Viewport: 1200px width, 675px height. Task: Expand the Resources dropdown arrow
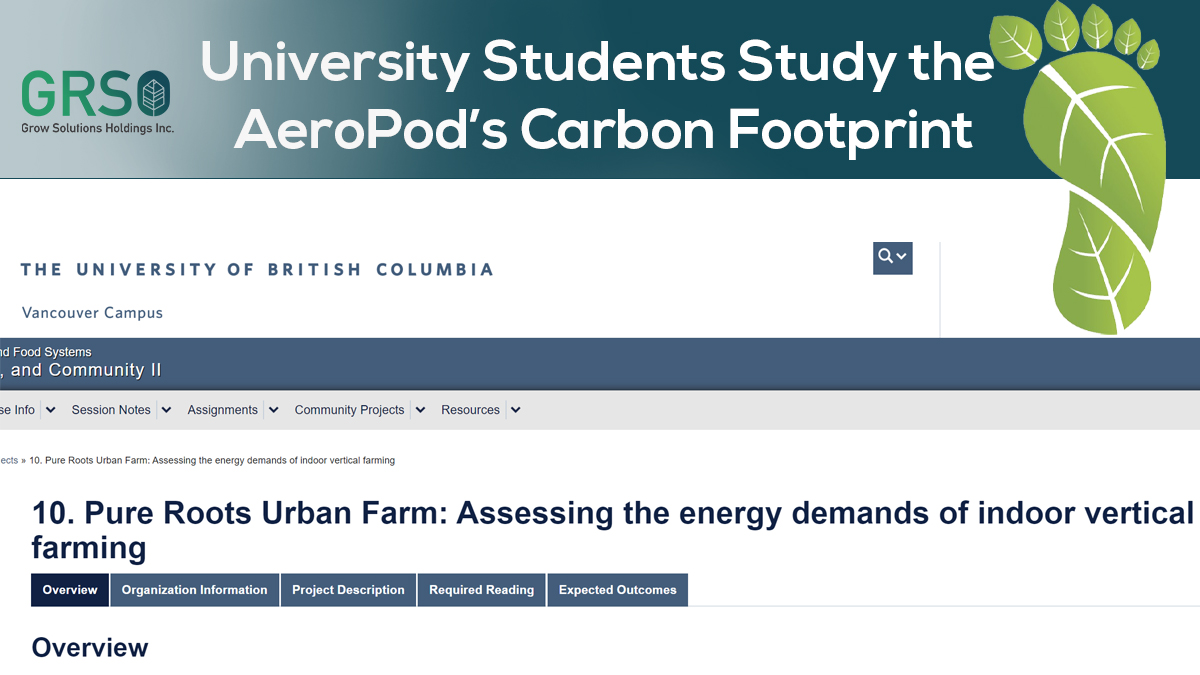pyautogui.click(x=515, y=410)
